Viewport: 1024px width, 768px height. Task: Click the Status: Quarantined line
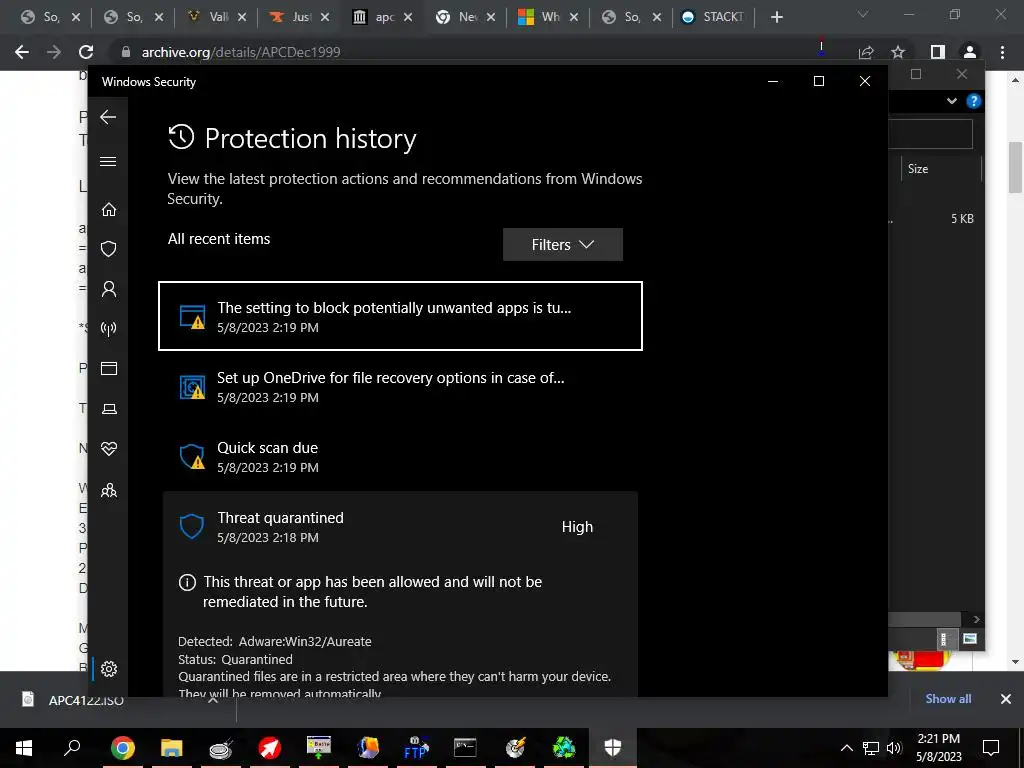click(235, 660)
